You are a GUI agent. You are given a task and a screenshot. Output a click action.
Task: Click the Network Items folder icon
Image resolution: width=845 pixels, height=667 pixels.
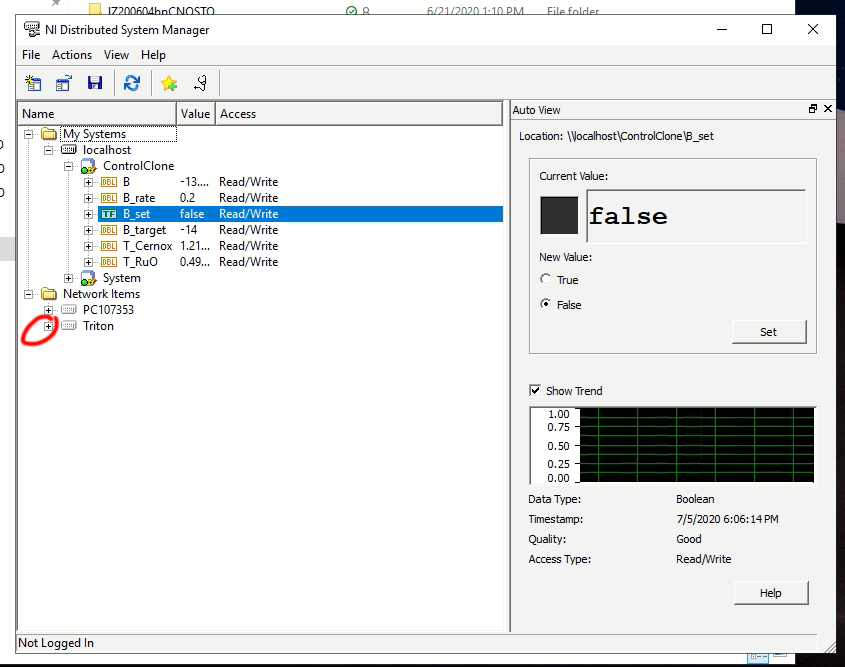(x=49, y=294)
